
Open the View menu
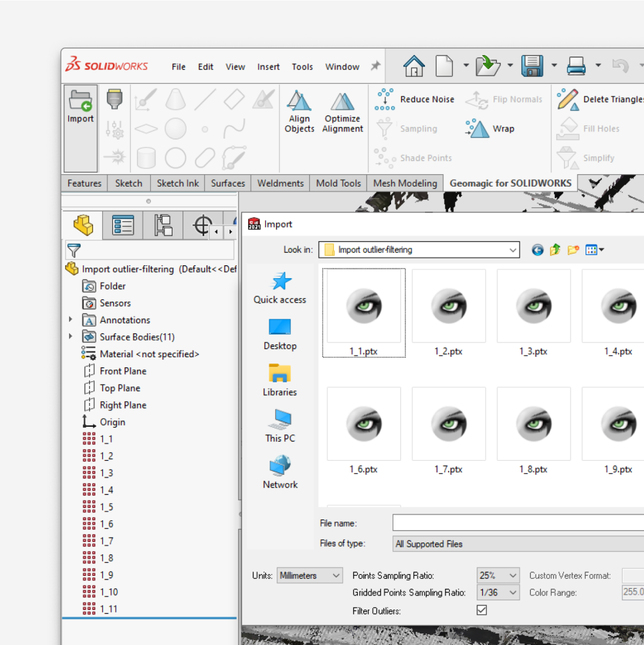(x=235, y=67)
